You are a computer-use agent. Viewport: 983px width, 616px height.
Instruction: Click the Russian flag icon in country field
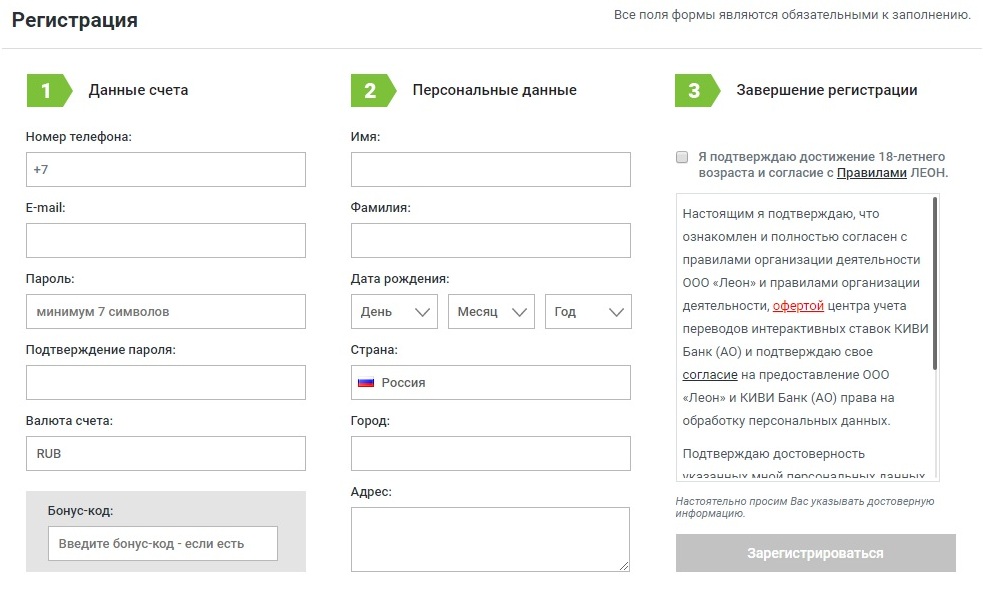pyautogui.click(x=366, y=383)
